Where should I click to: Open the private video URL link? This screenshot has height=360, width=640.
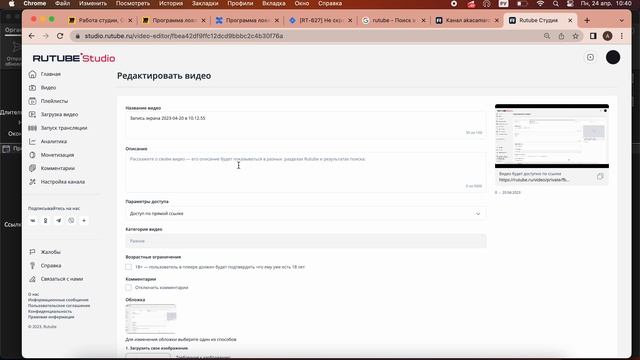click(x=534, y=180)
